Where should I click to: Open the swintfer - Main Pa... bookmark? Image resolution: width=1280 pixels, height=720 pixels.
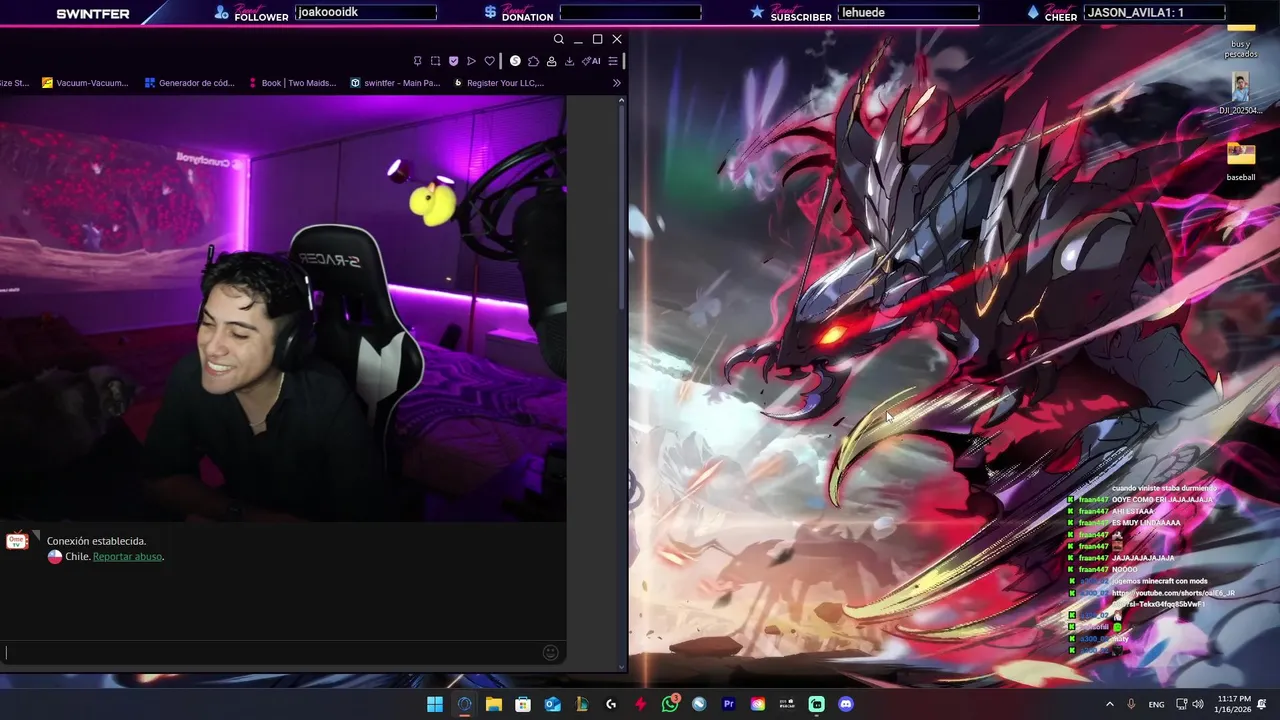395,83
